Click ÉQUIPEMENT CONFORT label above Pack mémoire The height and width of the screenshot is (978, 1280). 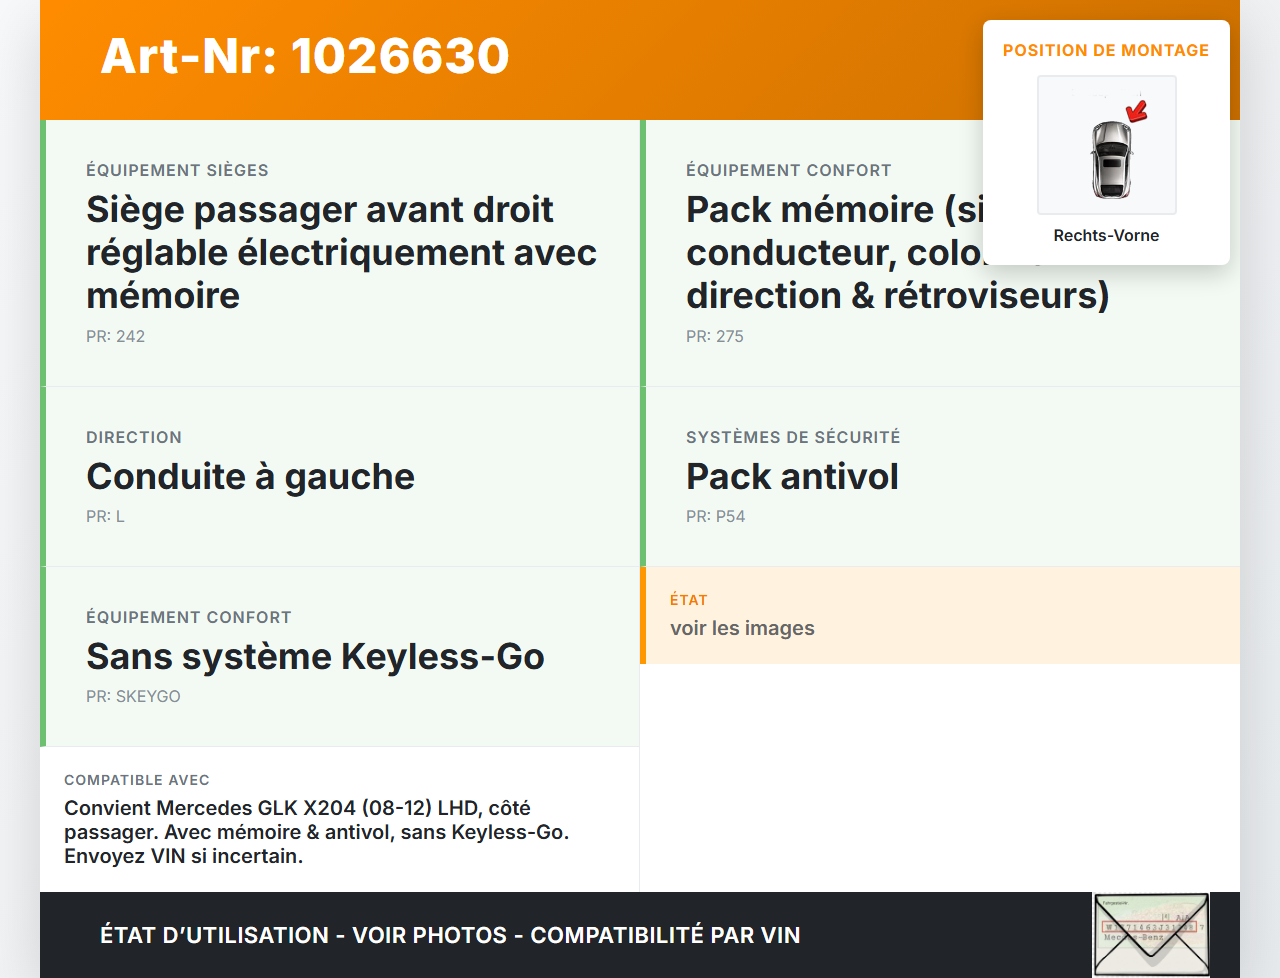click(x=788, y=170)
